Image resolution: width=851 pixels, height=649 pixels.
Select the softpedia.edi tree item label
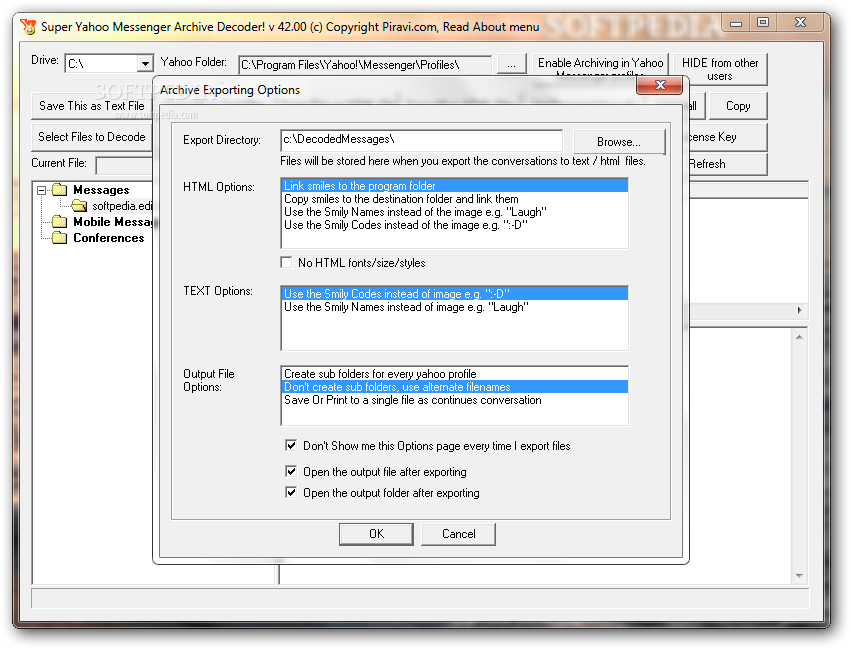point(122,206)
